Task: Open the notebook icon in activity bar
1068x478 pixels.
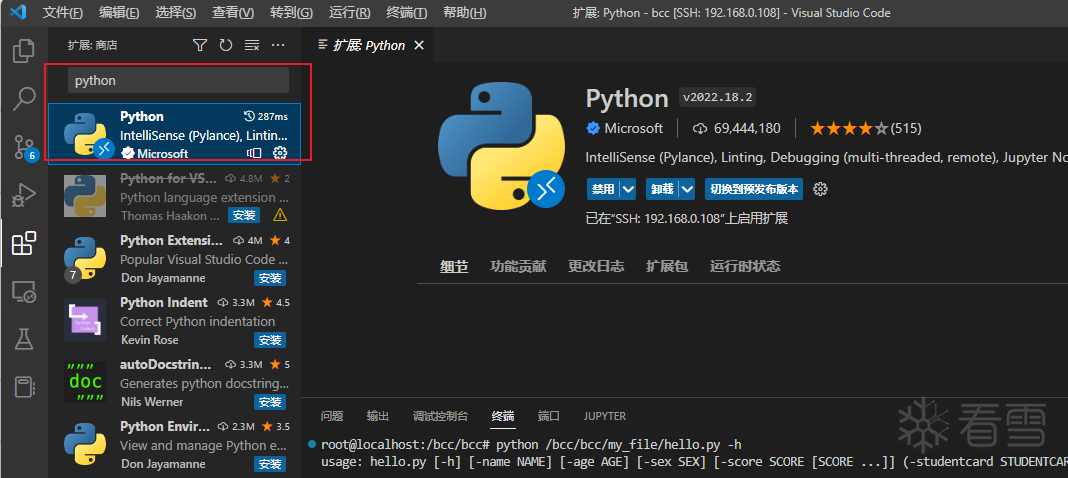Action: tap(24, 387)
